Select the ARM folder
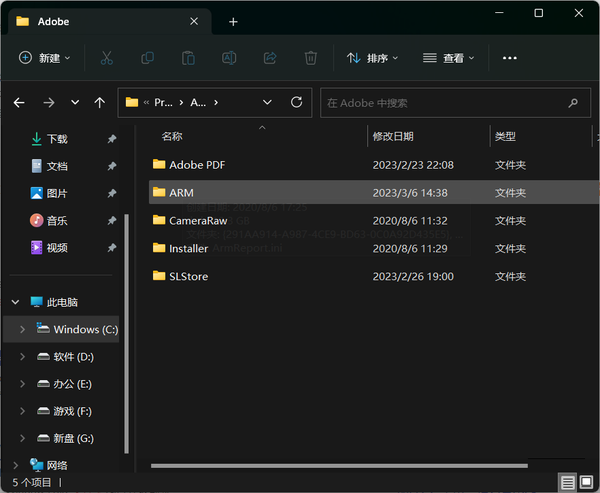Screen dimensions: 600x493 pos(373,193)
